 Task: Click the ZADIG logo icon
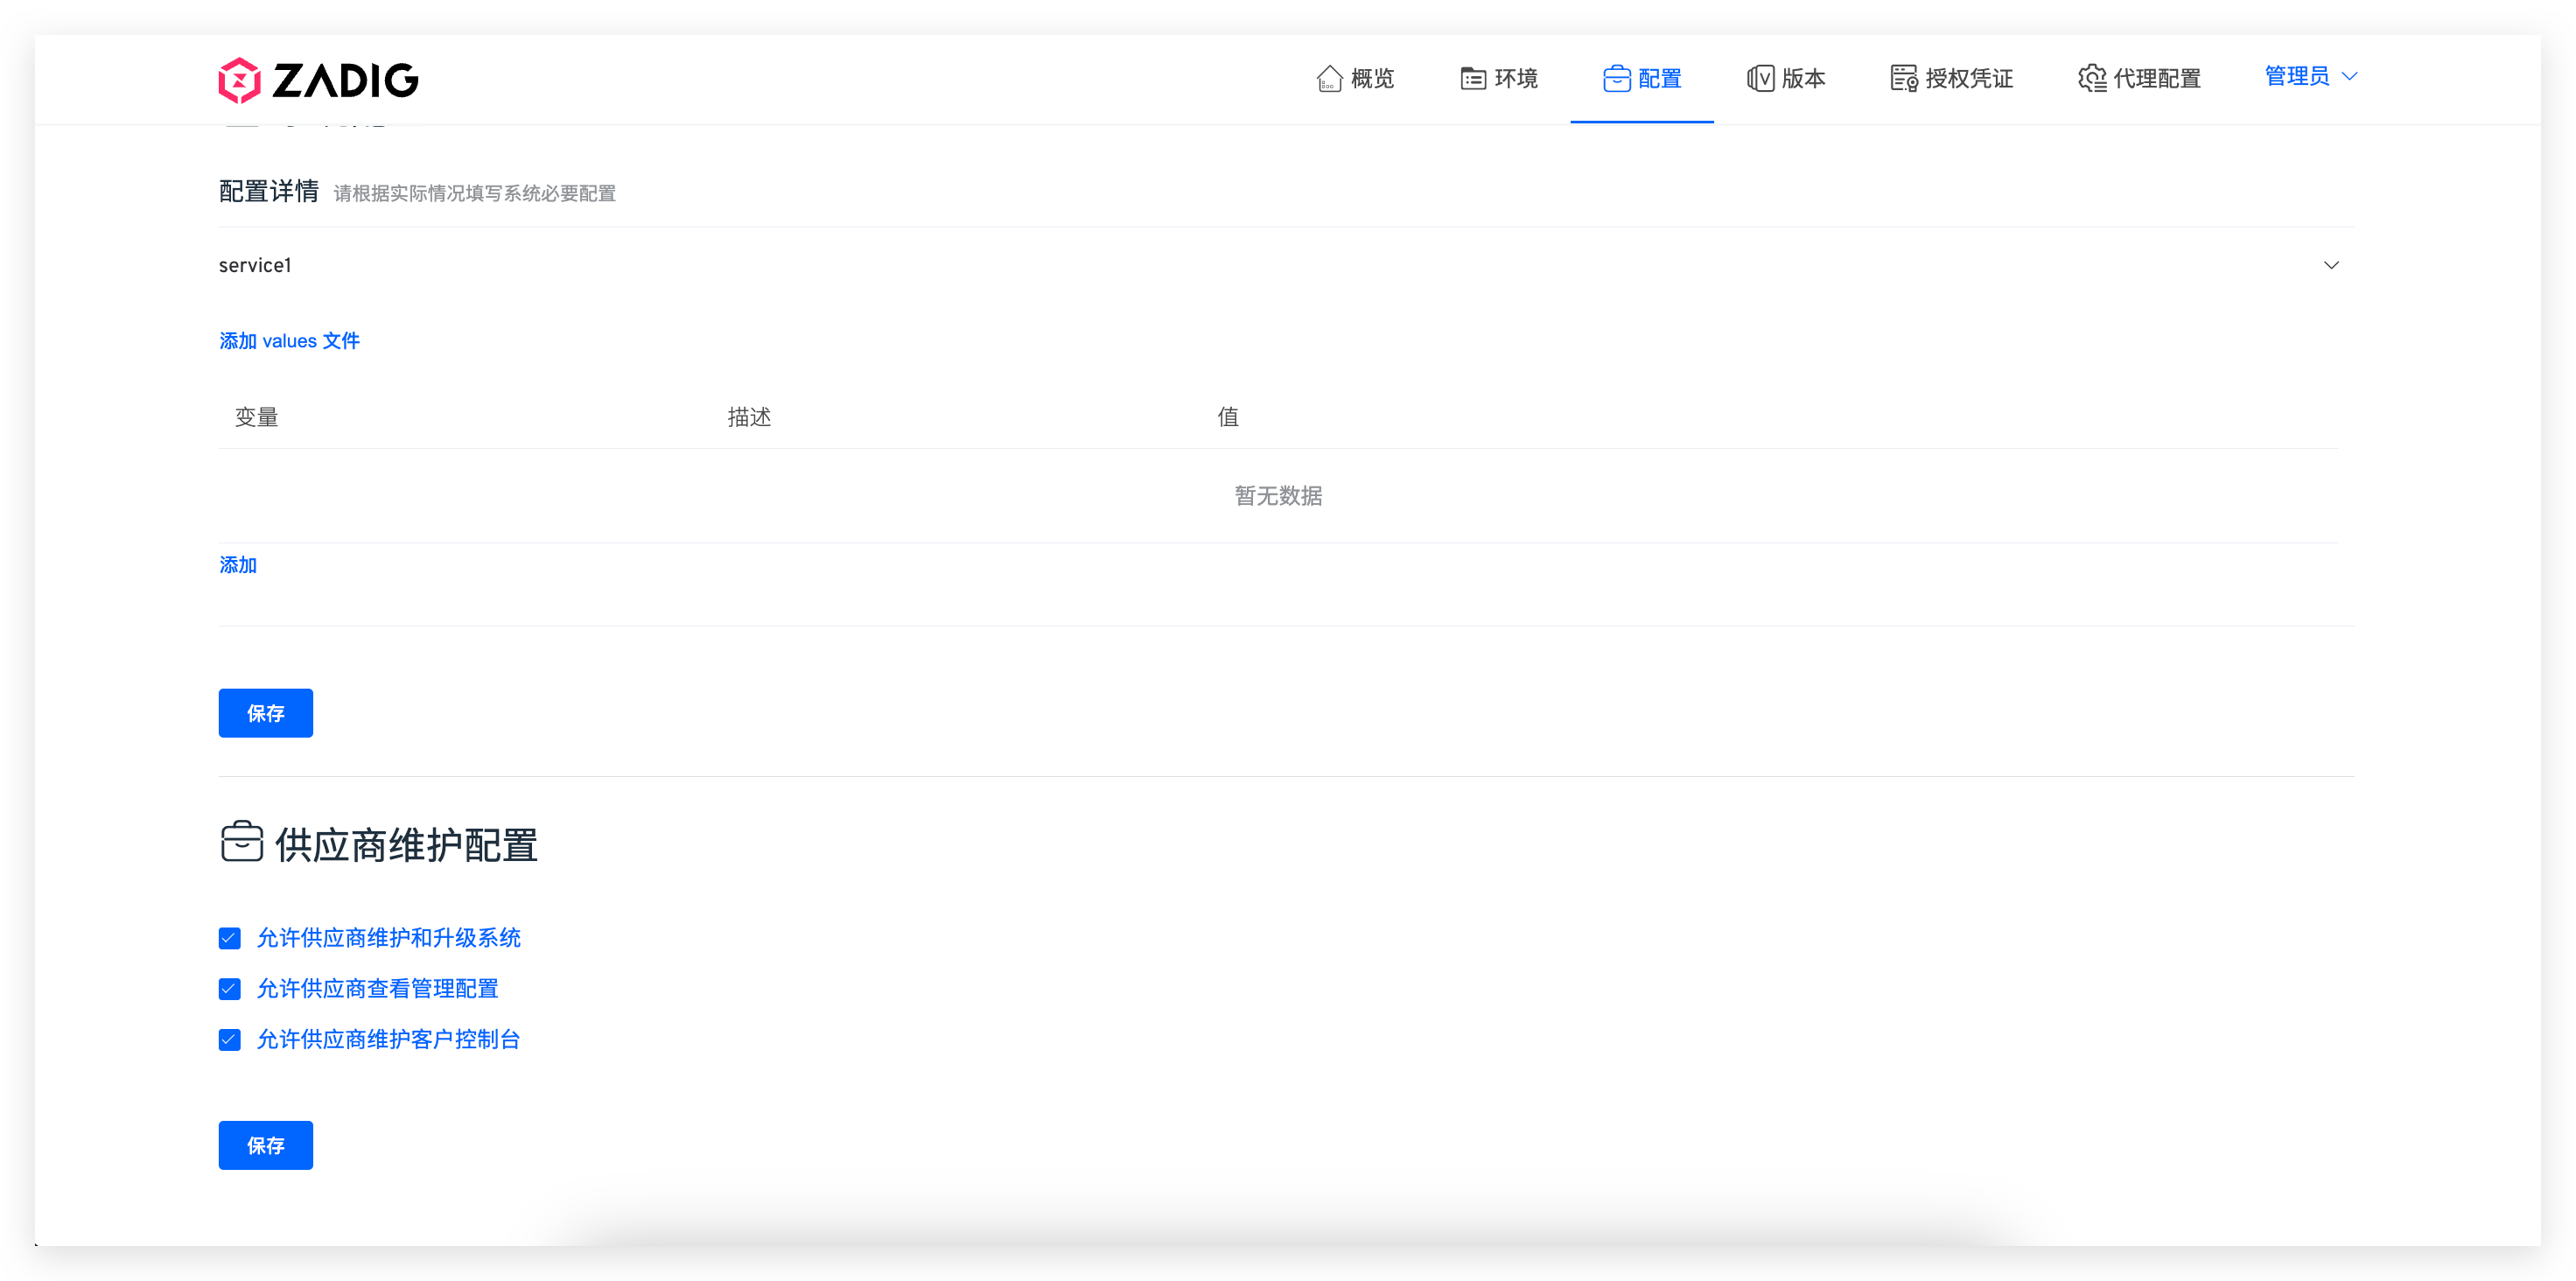[x=240, y=79]
